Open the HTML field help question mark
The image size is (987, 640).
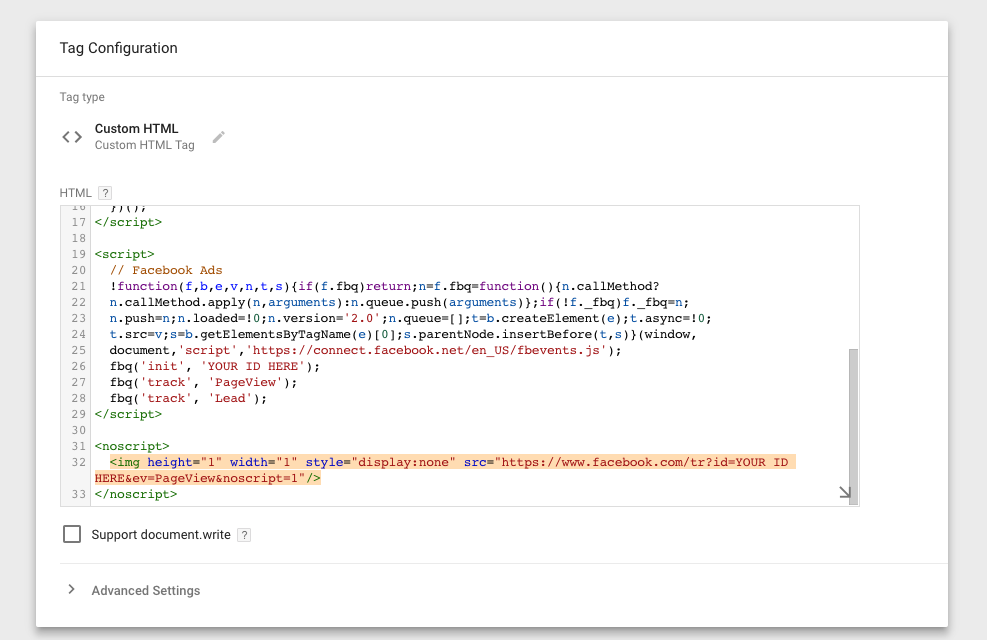pos(105,193)
